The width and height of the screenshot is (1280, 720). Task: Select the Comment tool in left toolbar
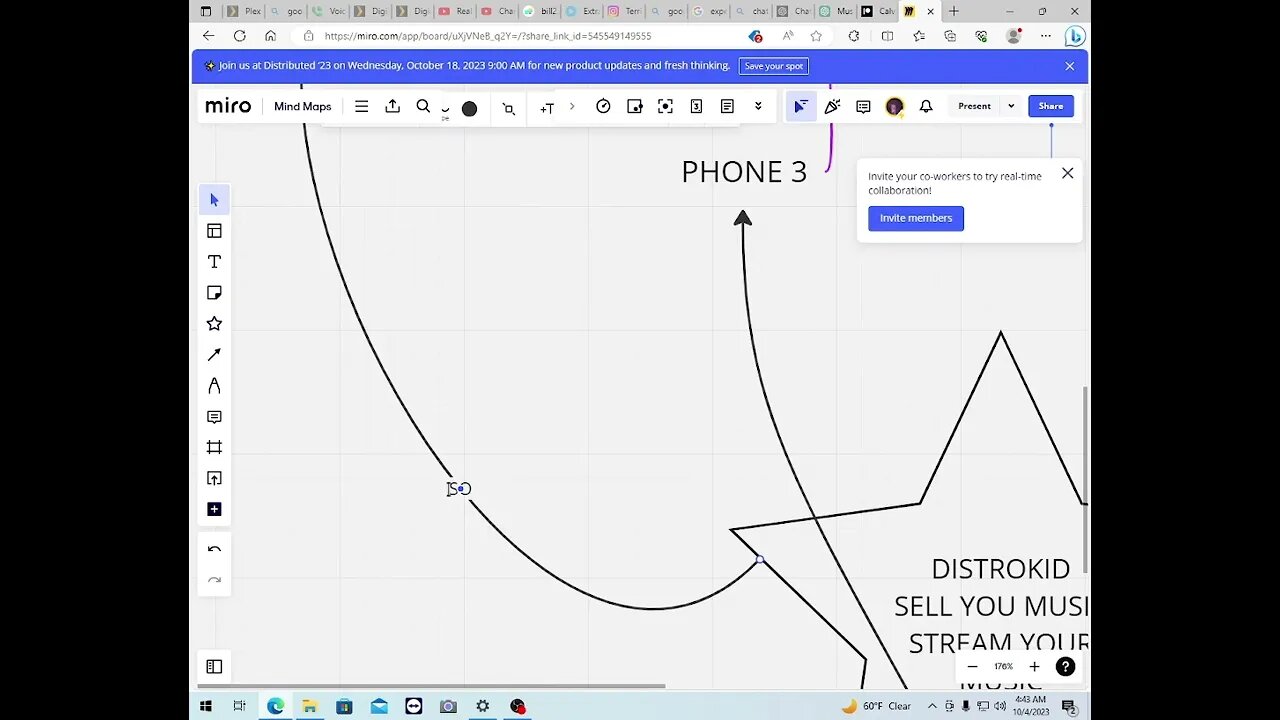[214, 417]
